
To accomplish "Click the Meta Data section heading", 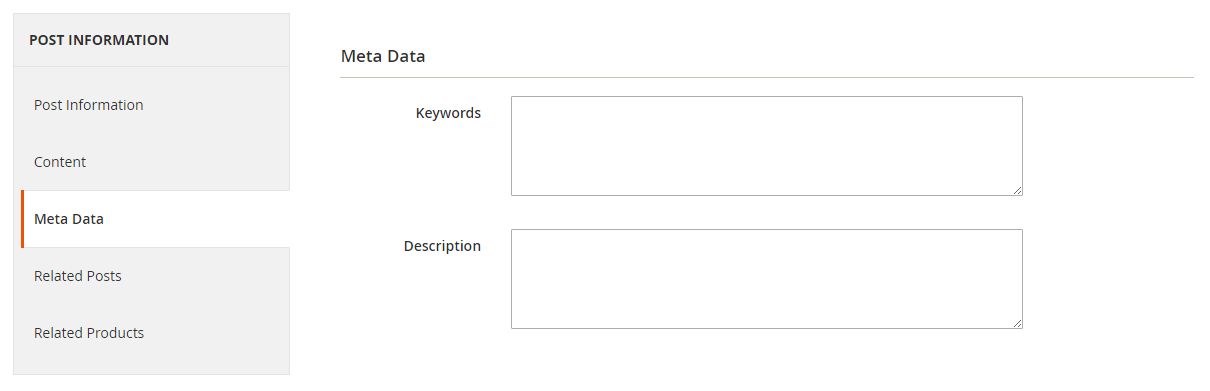I will point(383,56).
